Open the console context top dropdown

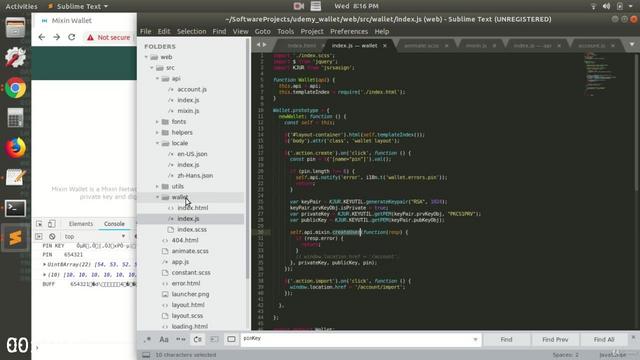click(95, 236)
